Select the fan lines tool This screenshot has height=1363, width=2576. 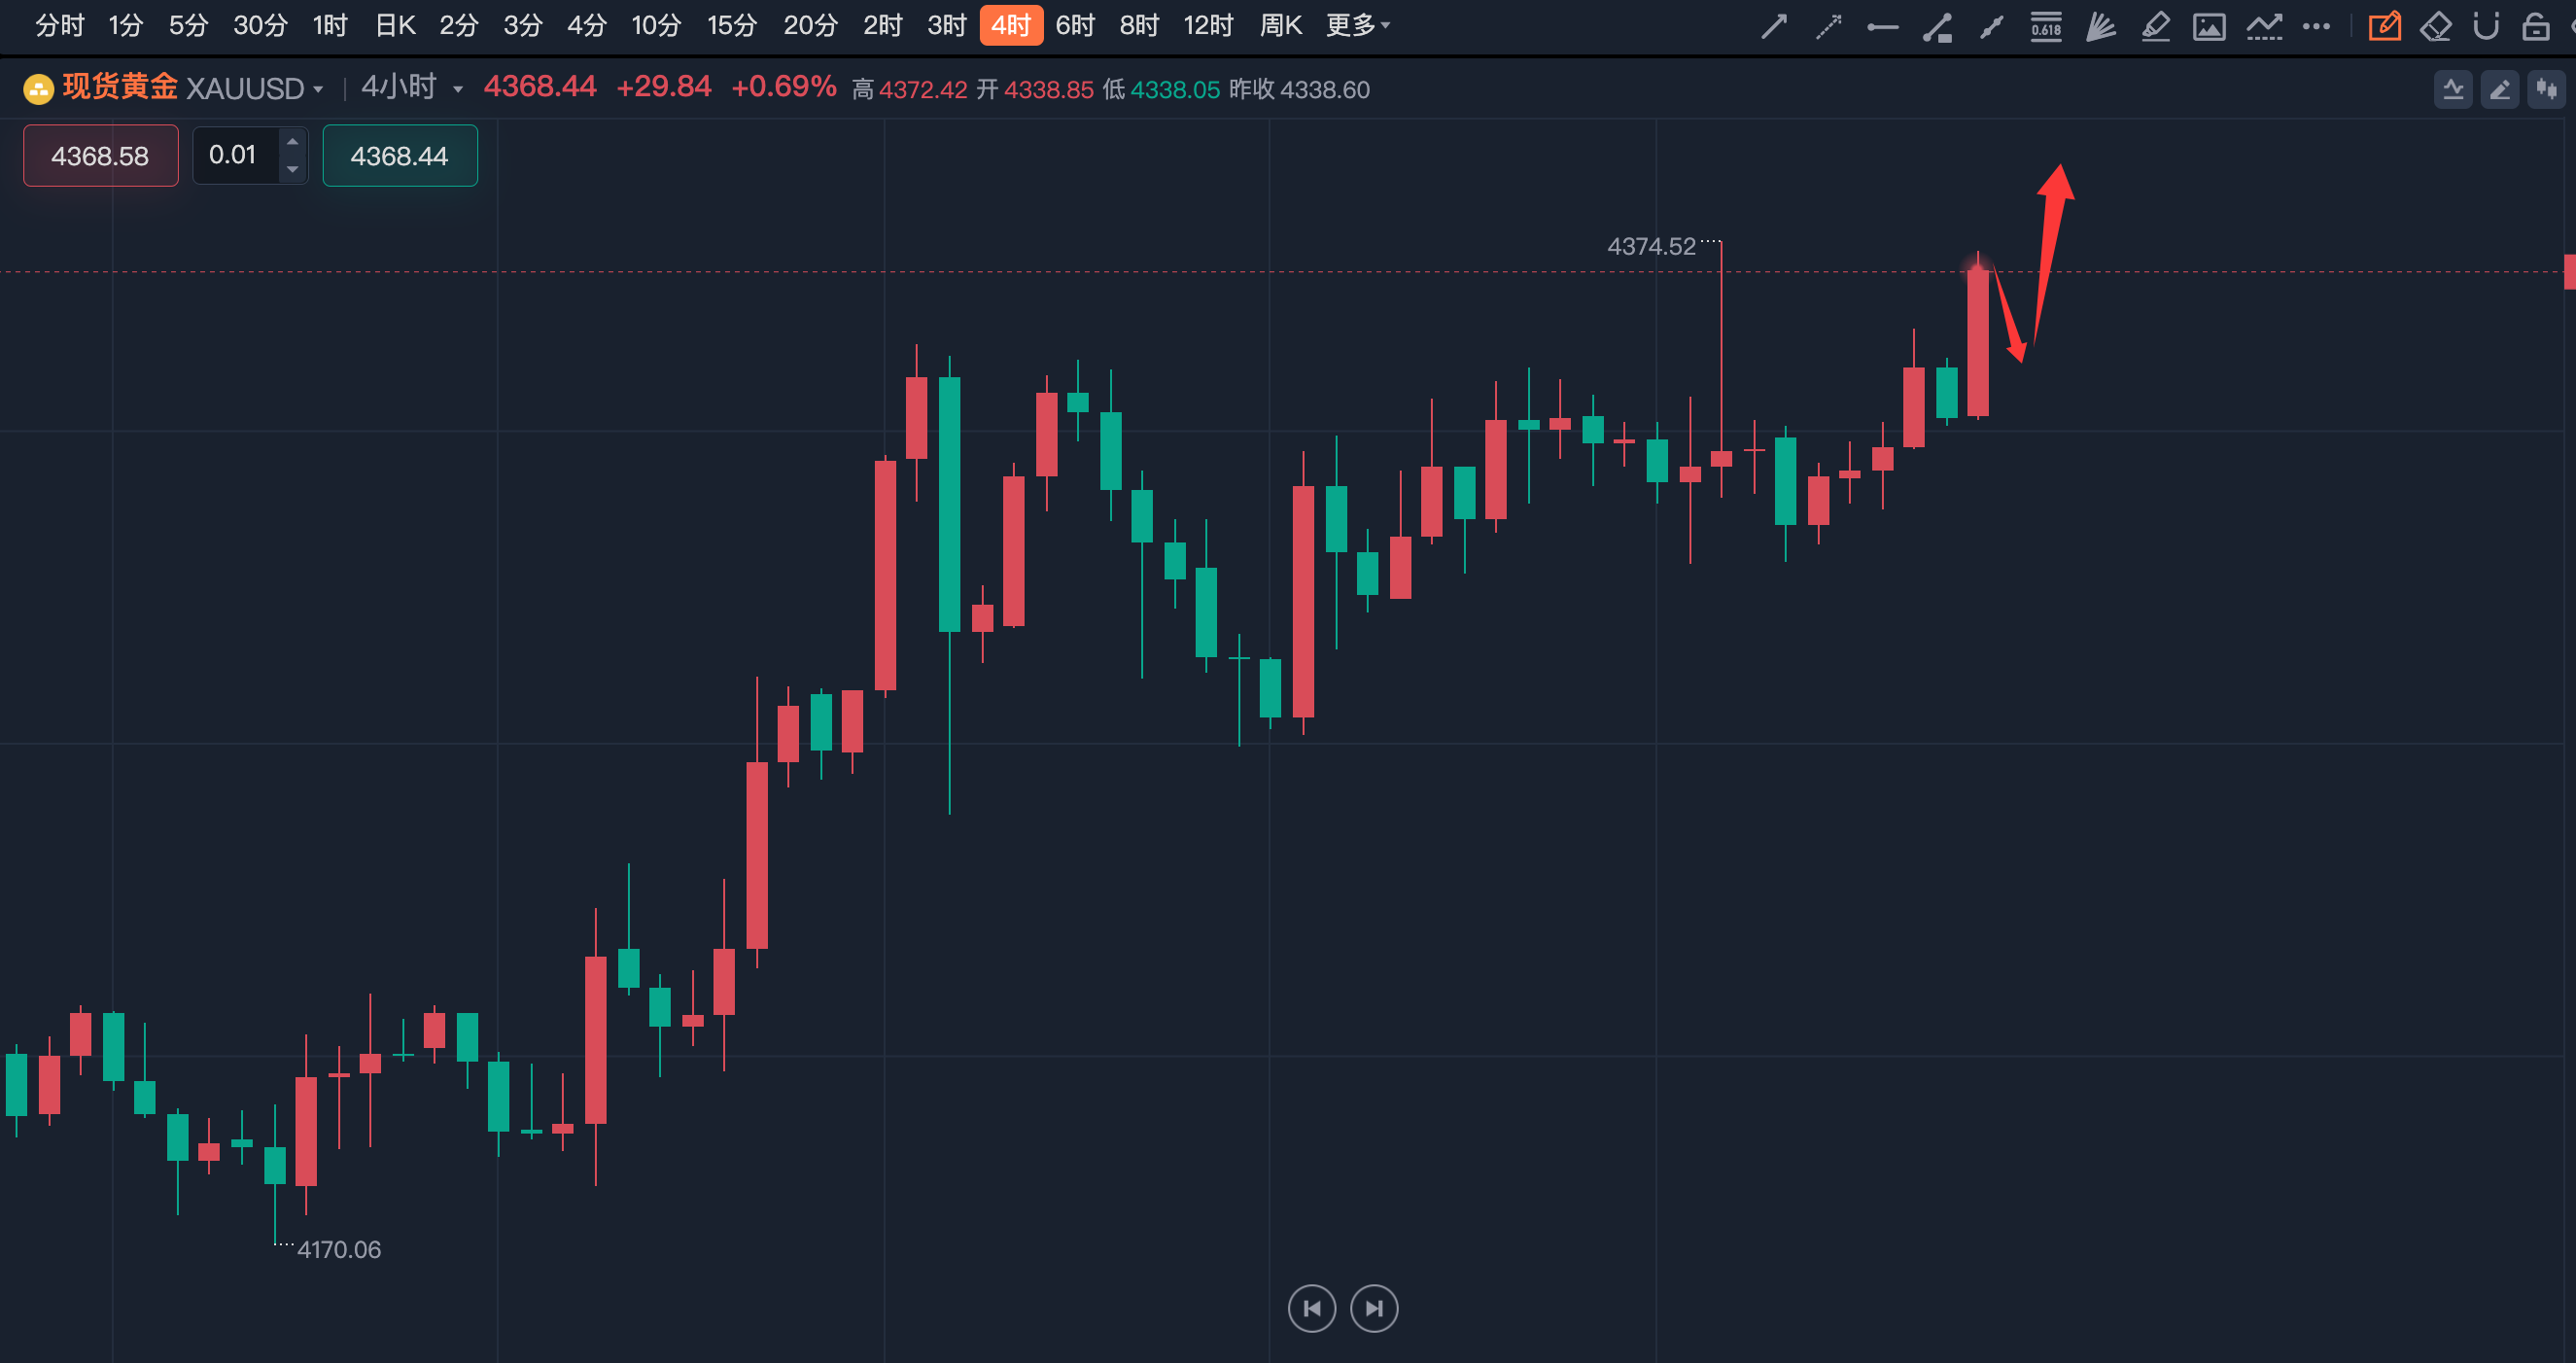click(2100, 26)
